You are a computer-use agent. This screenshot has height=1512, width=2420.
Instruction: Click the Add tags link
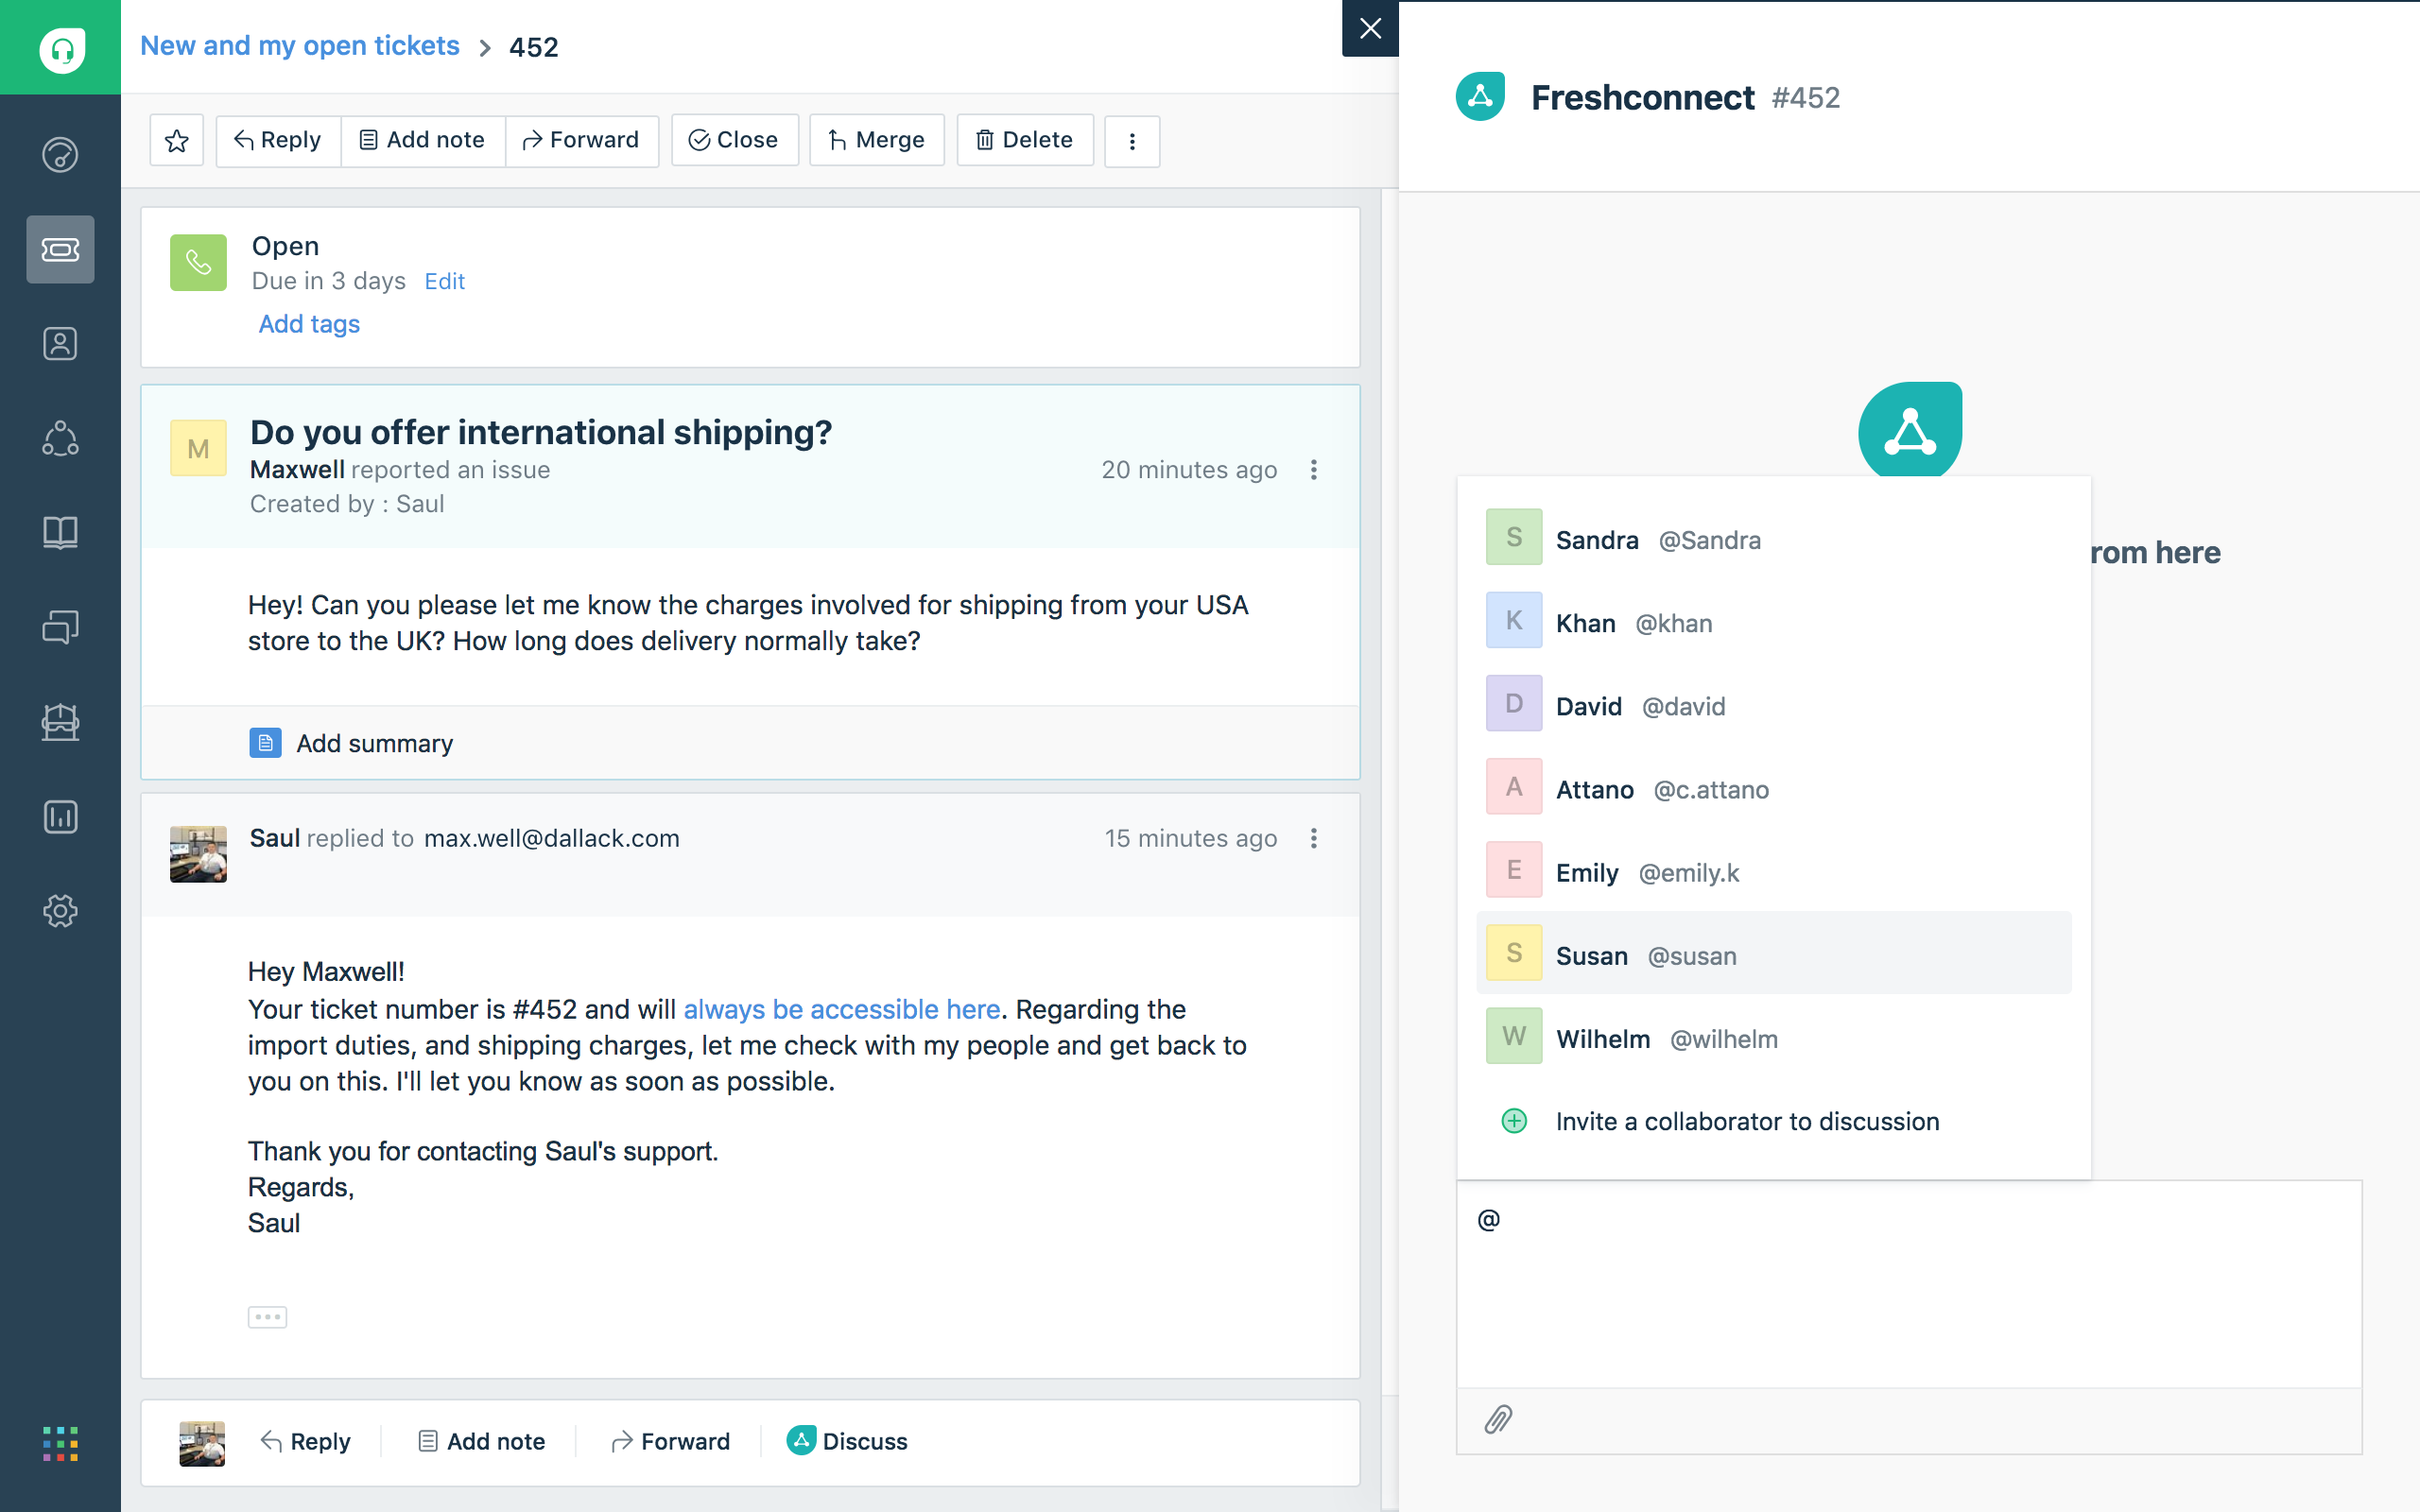(309, 324)
